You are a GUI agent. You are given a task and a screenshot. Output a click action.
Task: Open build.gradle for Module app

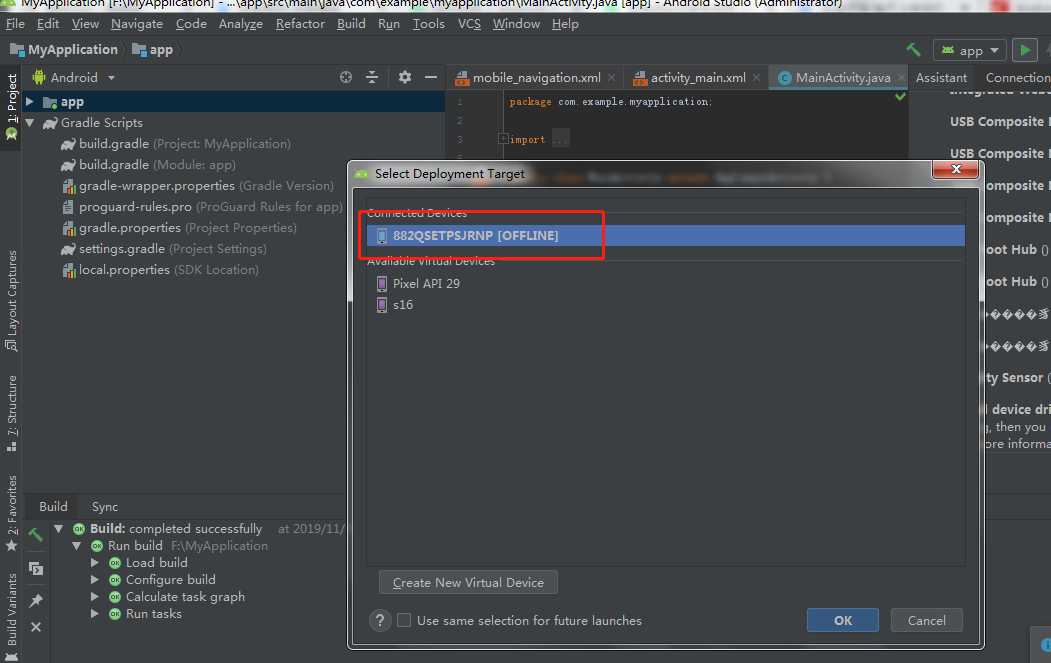[148, 165]
